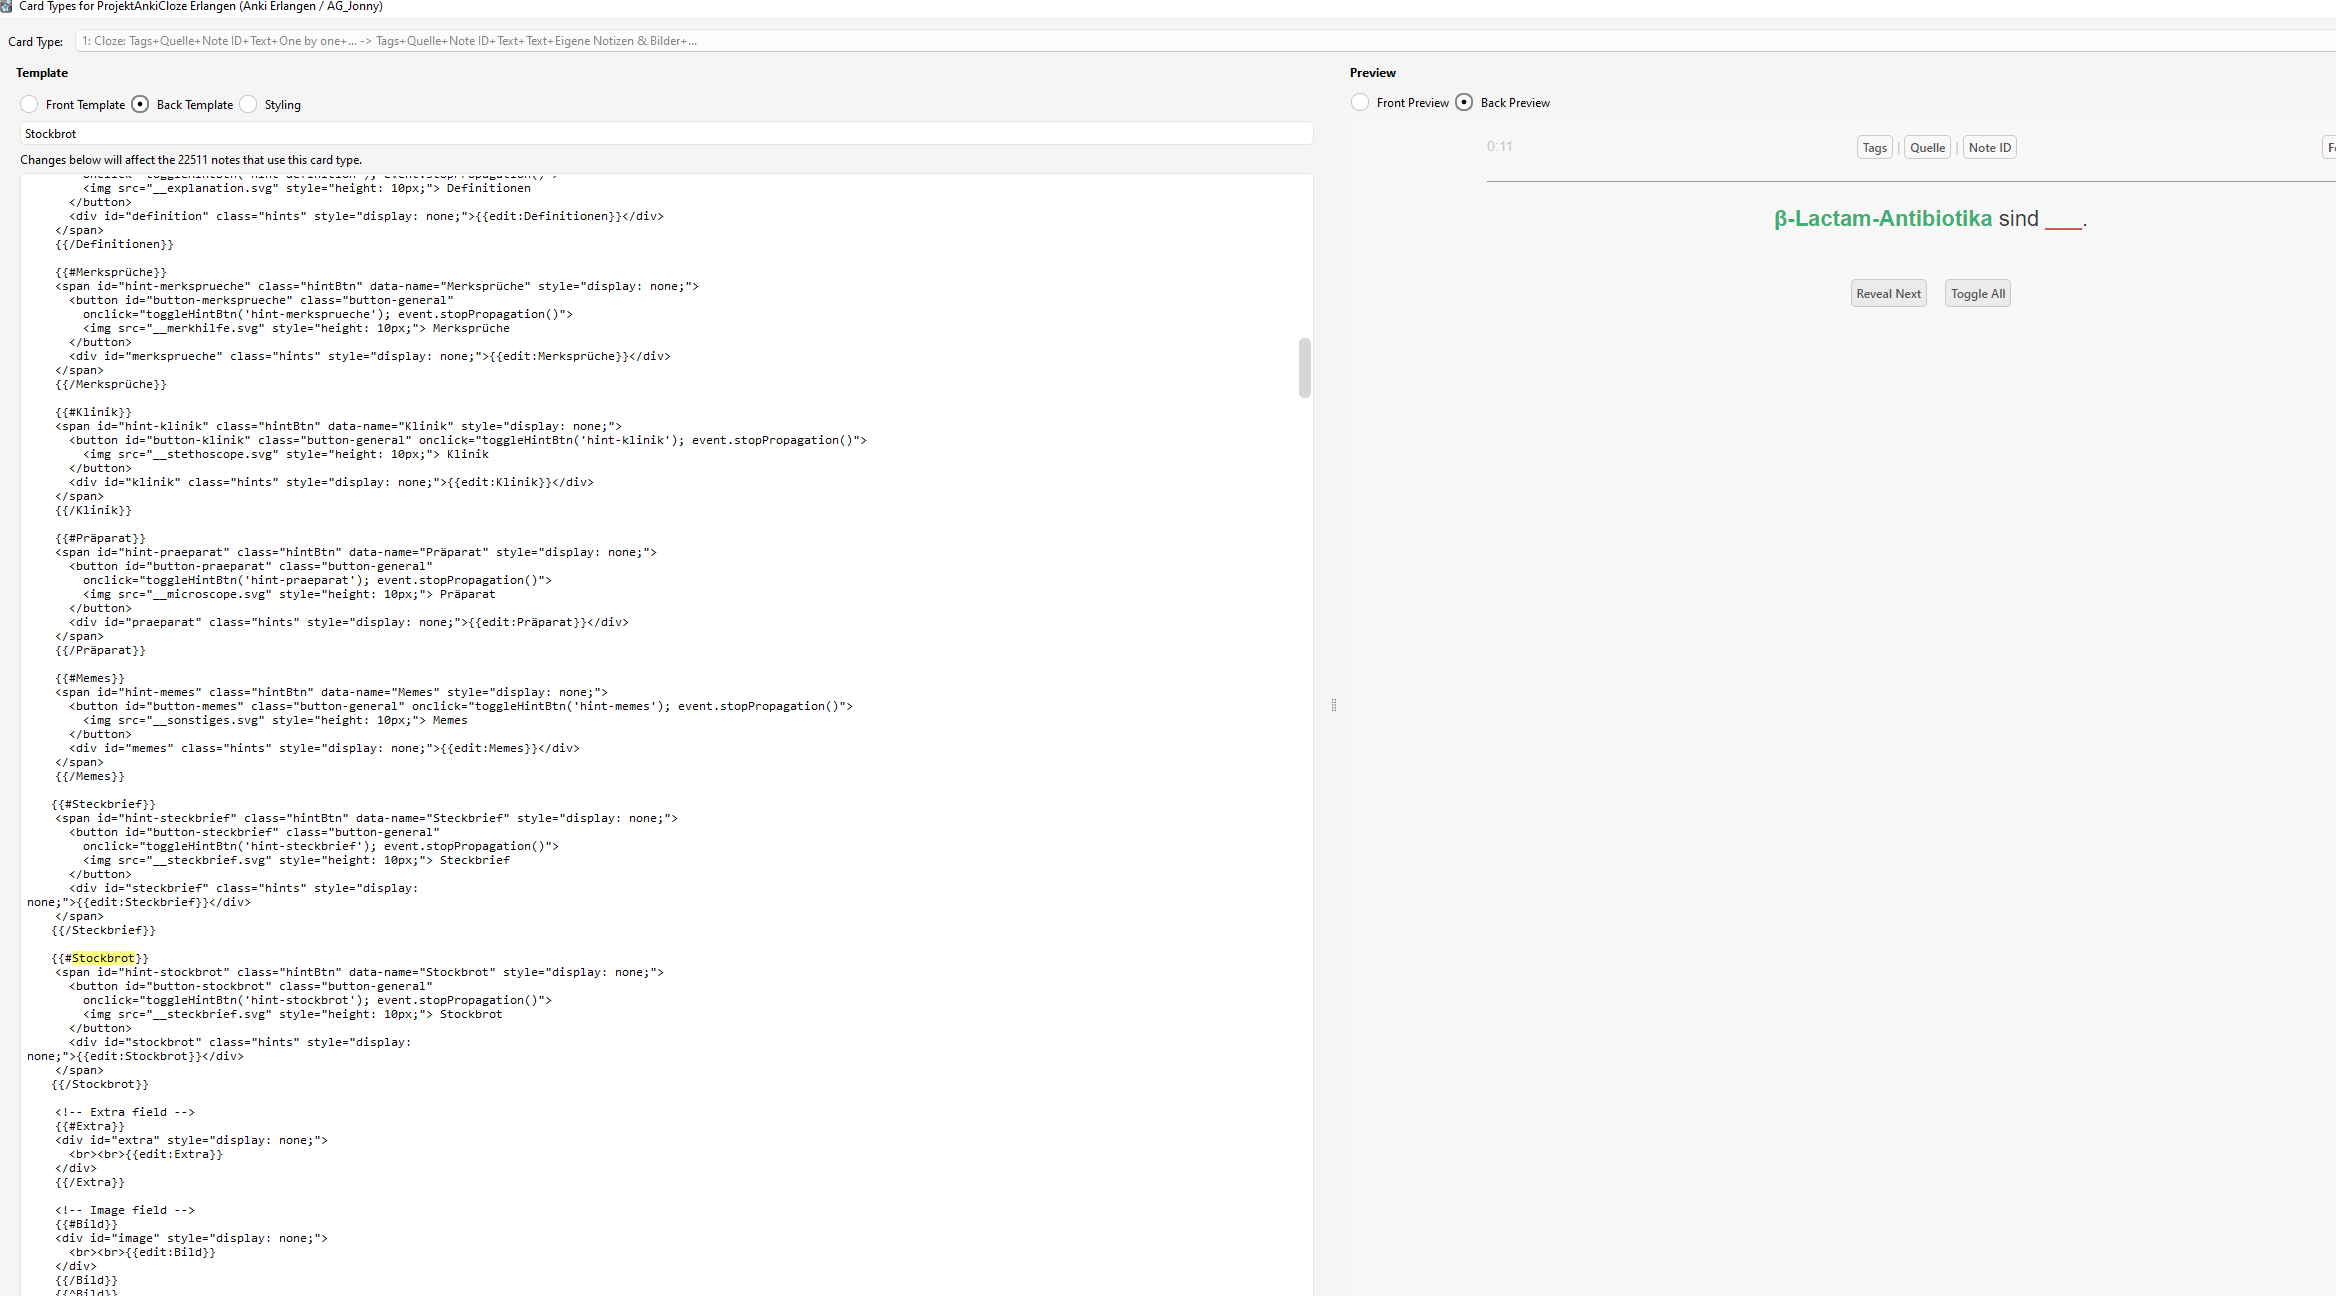Switch to the Styling radio option
The width and height of the screenshot is (2336, 1296).
pos(249,105)
